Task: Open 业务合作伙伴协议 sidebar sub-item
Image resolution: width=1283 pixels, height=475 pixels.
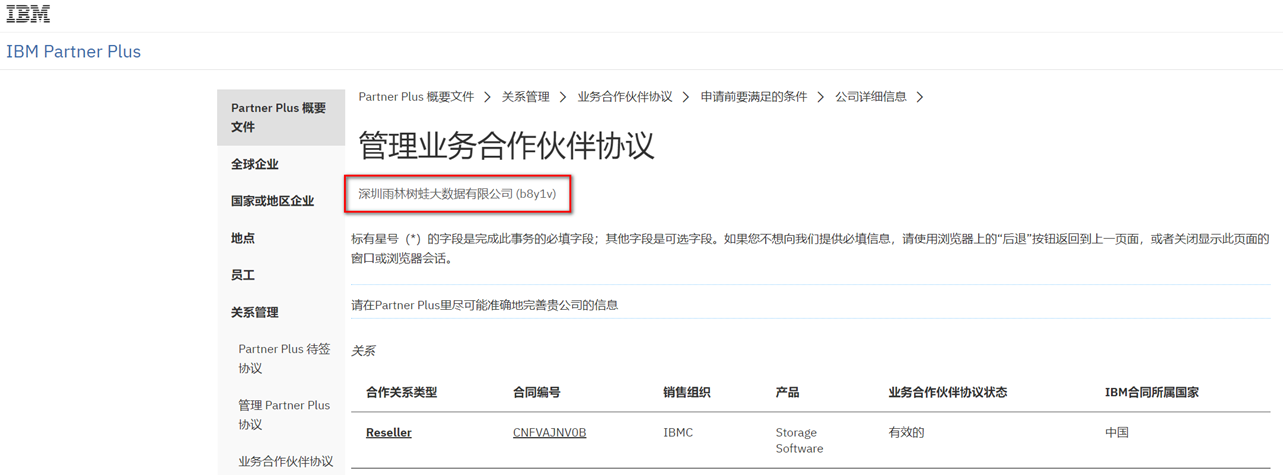Action: pos(286,461)
